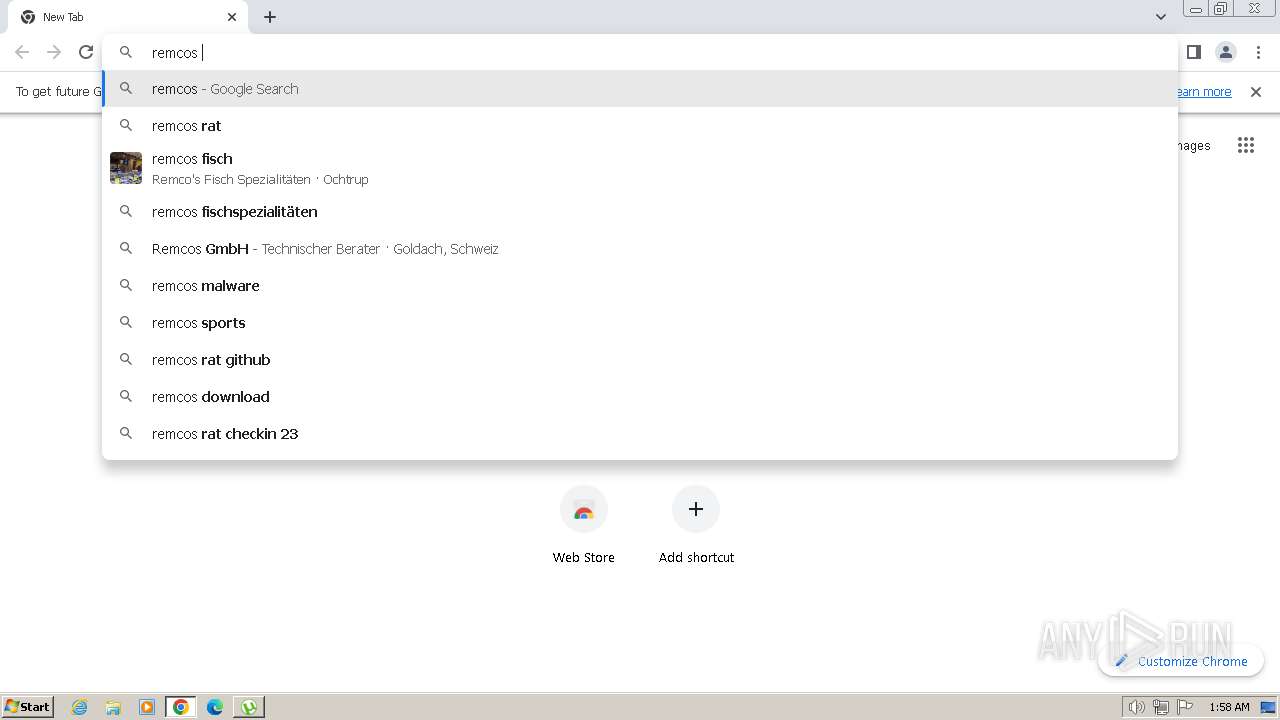Viewport: 1280px width, 720px height.
Task: Open the profile avatar menu
Action: (1226, 52)
